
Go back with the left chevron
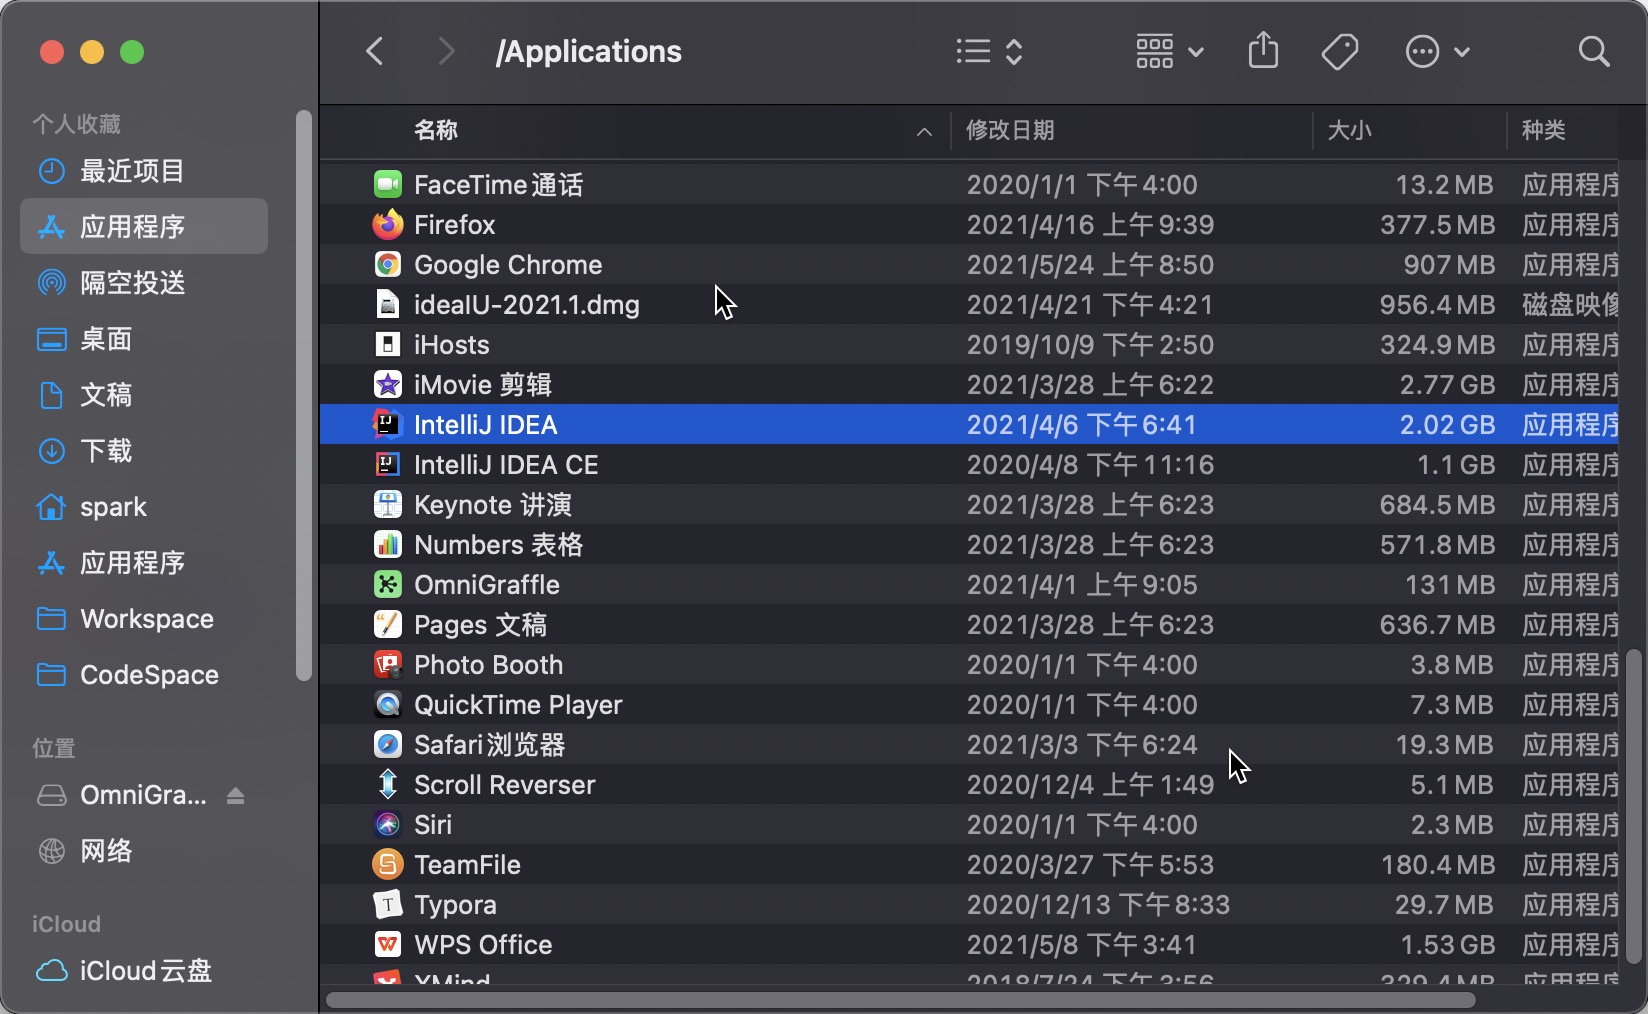coord(375,51)
